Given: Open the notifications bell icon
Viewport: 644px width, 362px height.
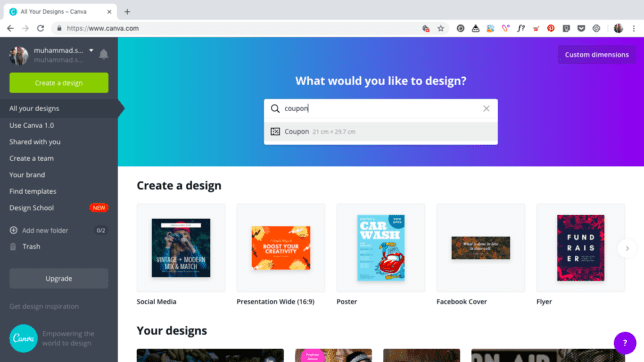Looking at the screenshot, I should tap(104, 54).
